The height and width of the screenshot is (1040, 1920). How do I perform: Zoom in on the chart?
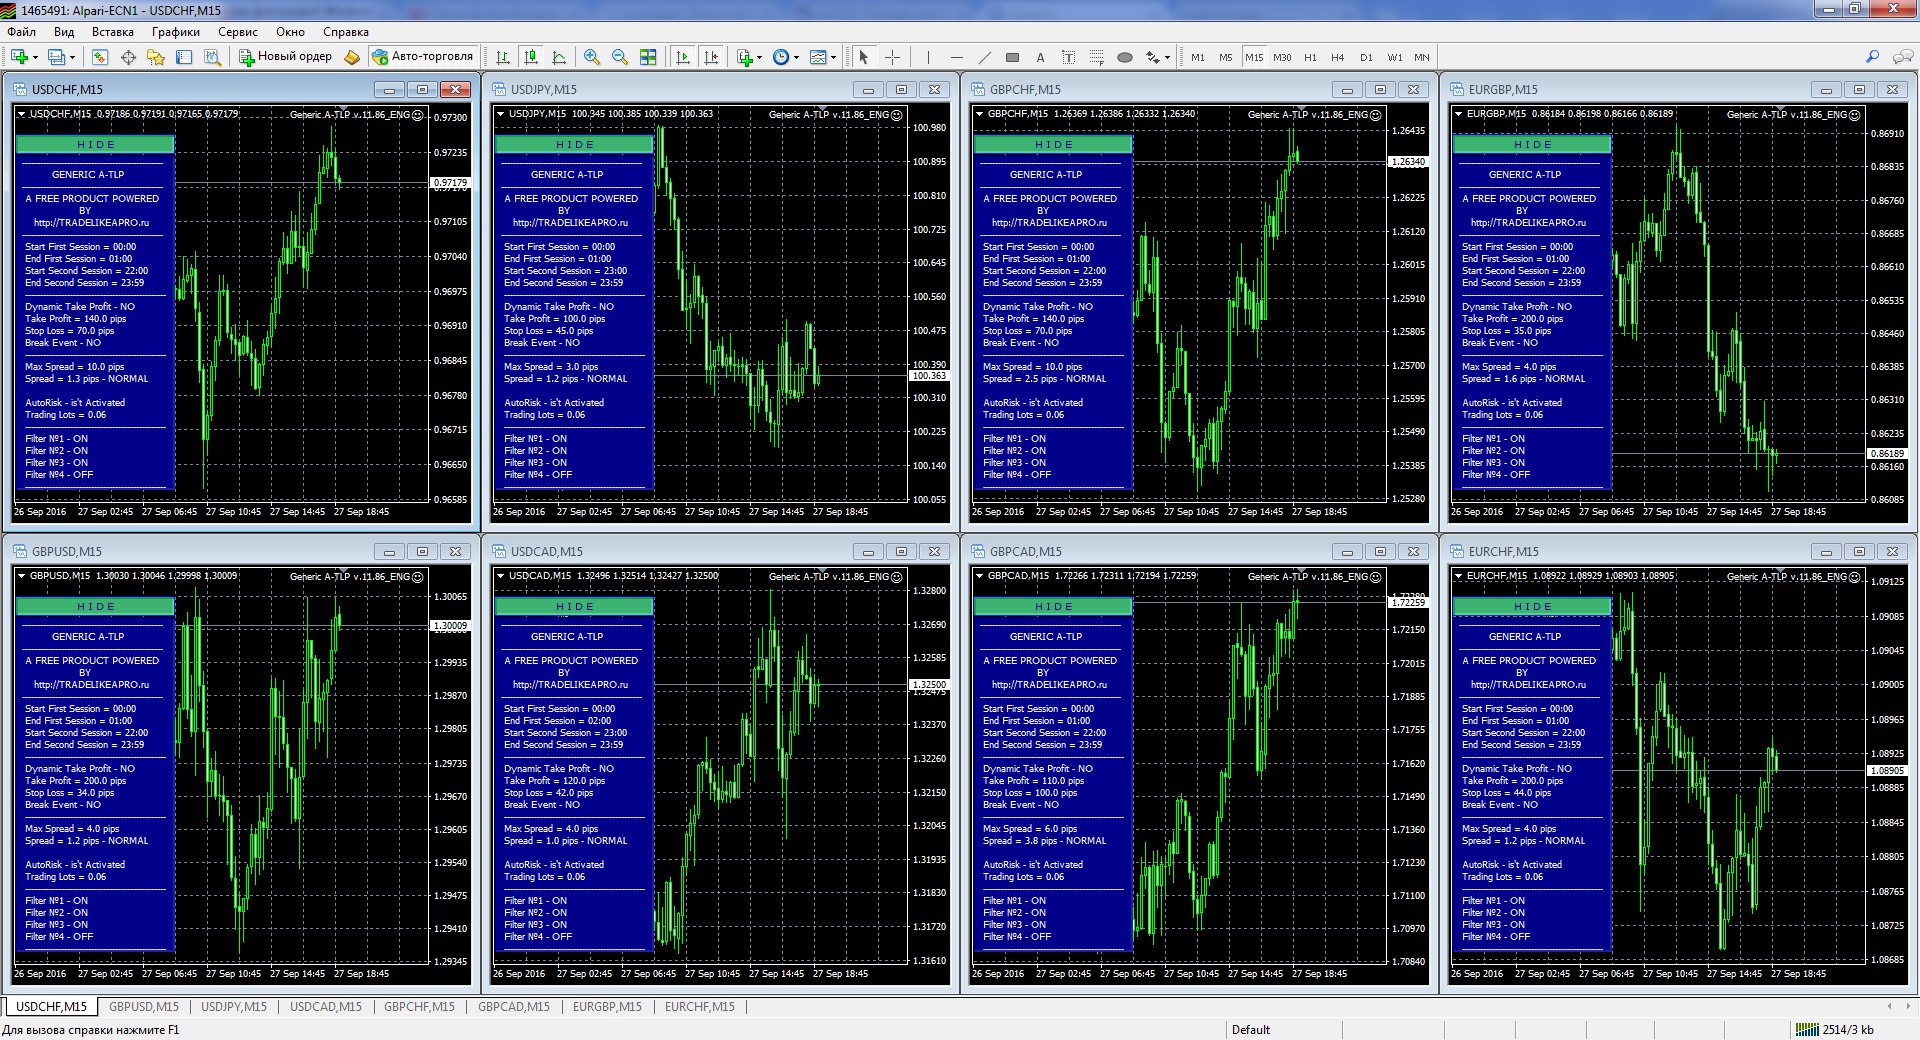[x=592, y=57]
